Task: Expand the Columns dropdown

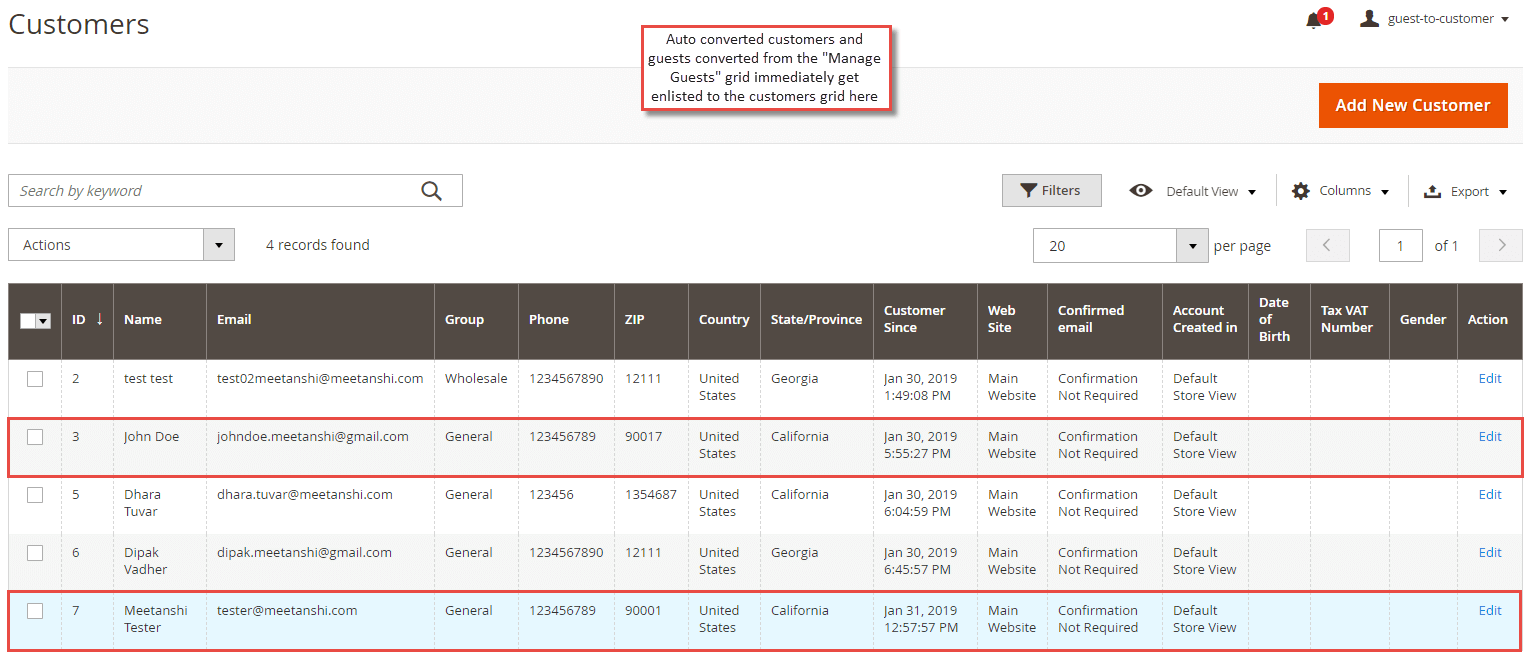Action: pos(1354,191)
